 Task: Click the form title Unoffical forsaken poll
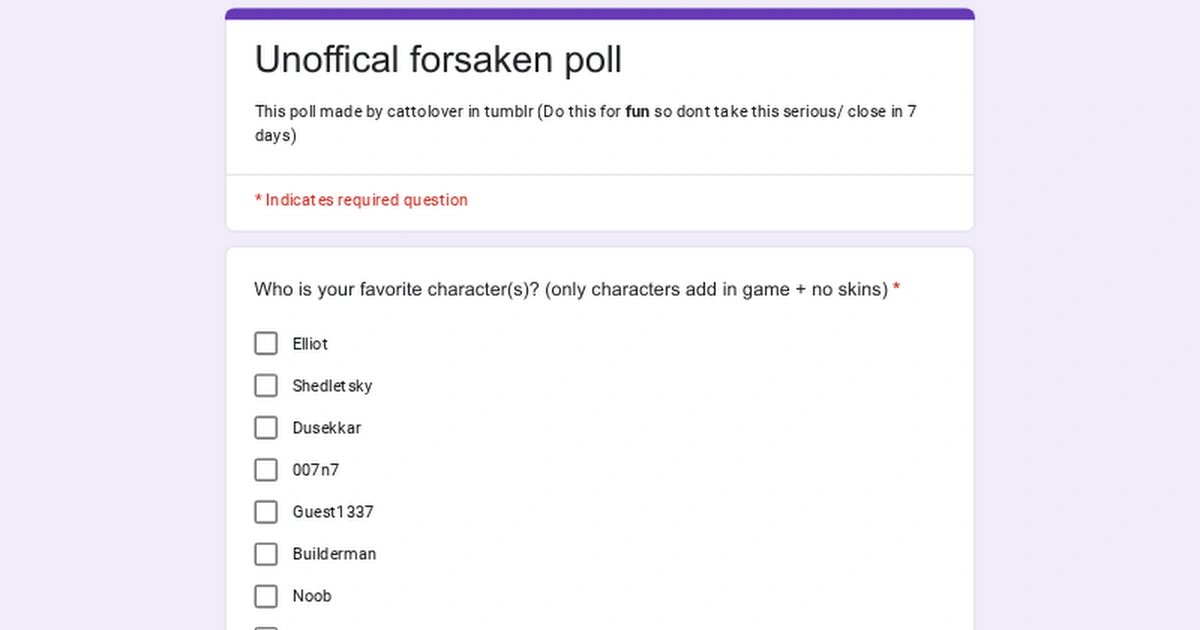click(x=437, y=59)
